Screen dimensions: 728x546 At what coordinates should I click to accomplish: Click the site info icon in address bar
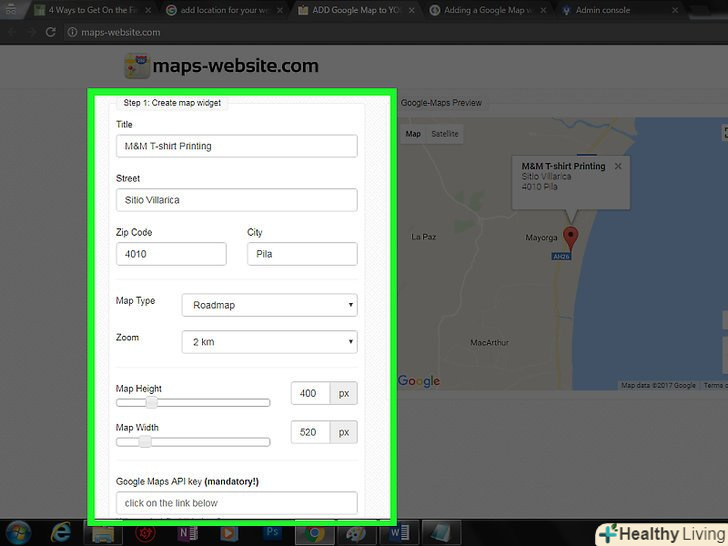click(72, 32)
